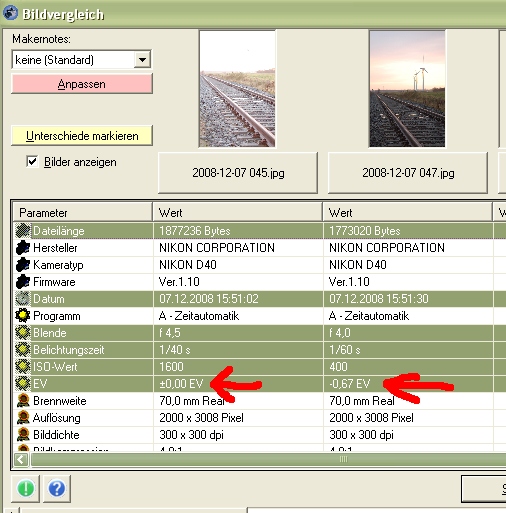This screenshot has width=506, height=513.
Task: Select the Brennweite row label
Action: point(60,401)
